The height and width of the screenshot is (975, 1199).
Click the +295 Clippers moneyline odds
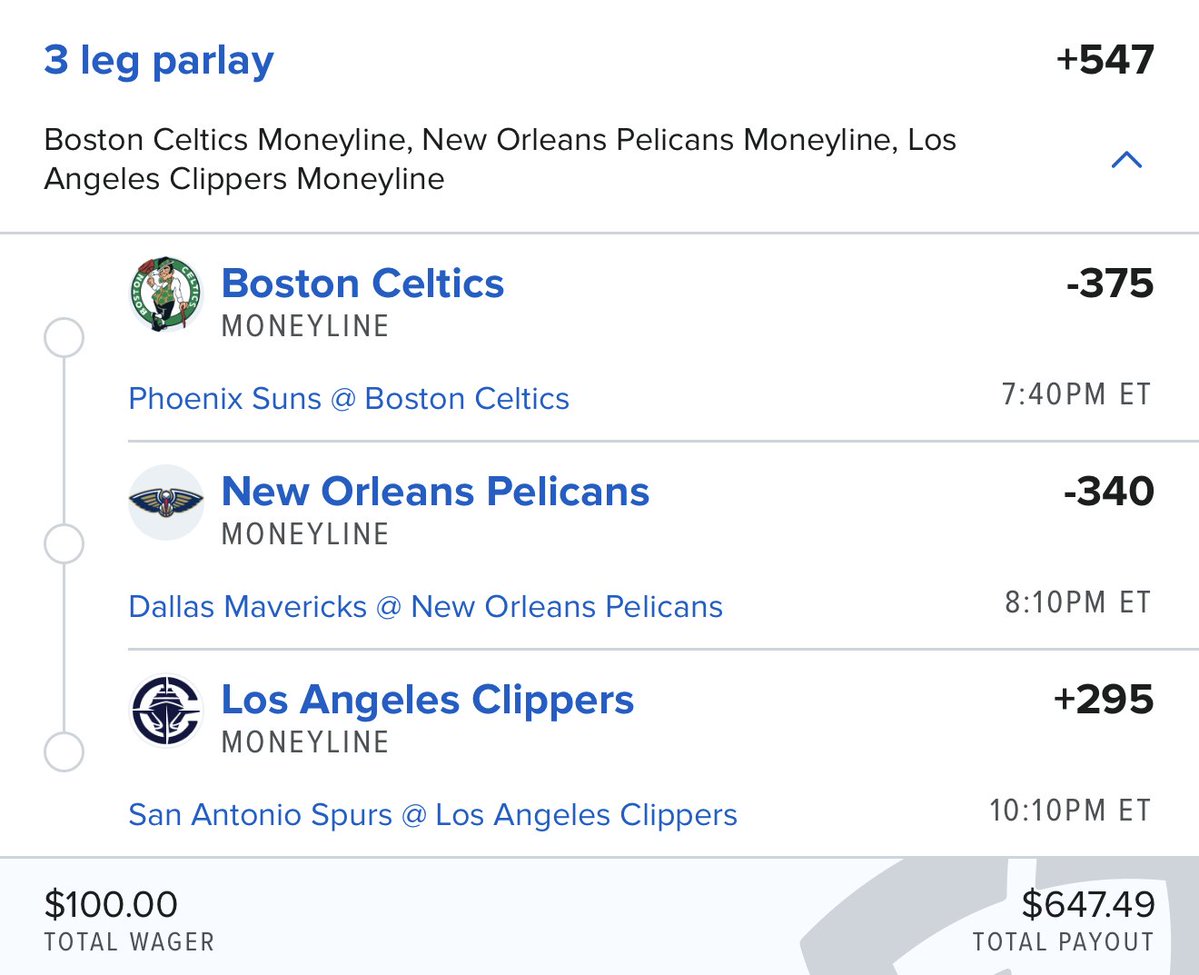coord(1104,700)
